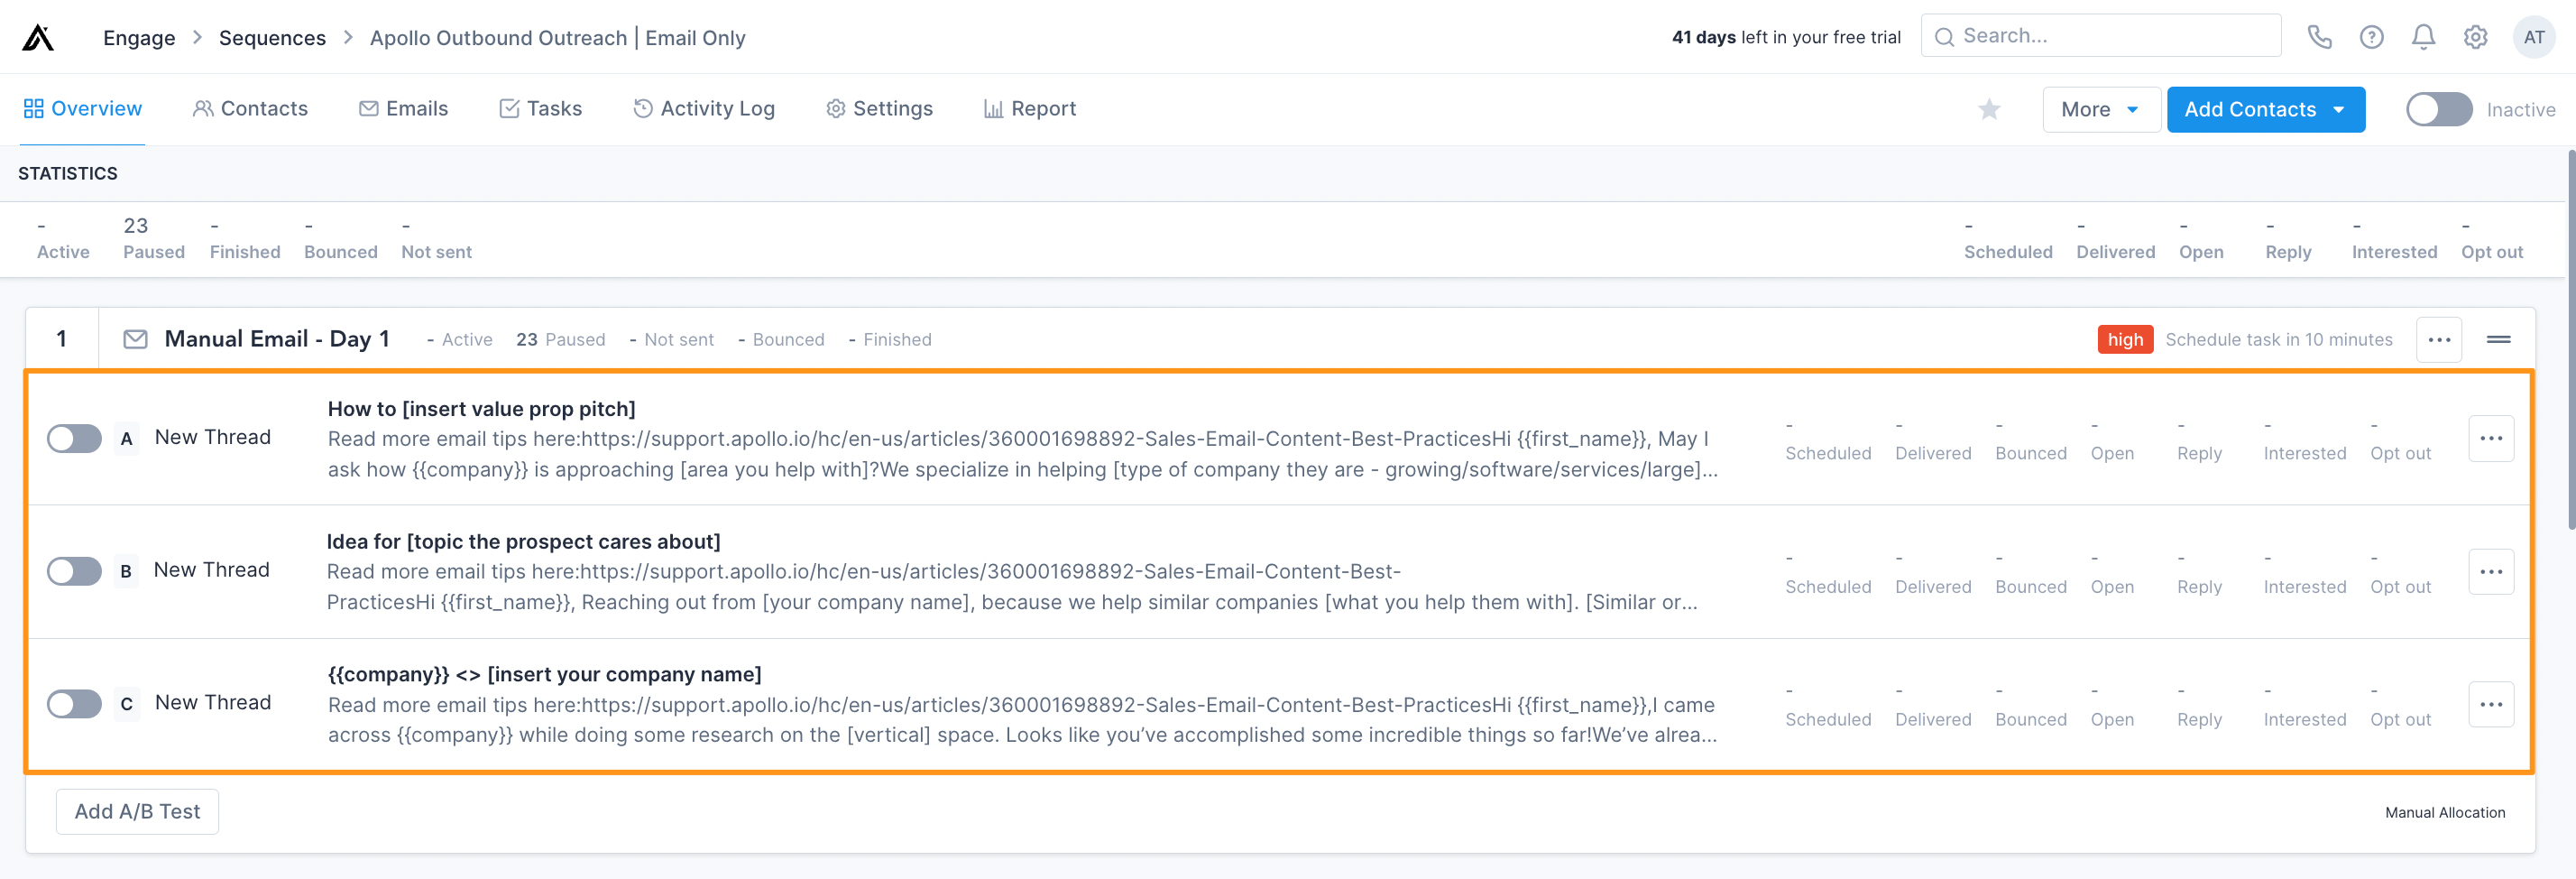Click the envelope icon beside Manual Email - Day 1

tap(134, 339)
